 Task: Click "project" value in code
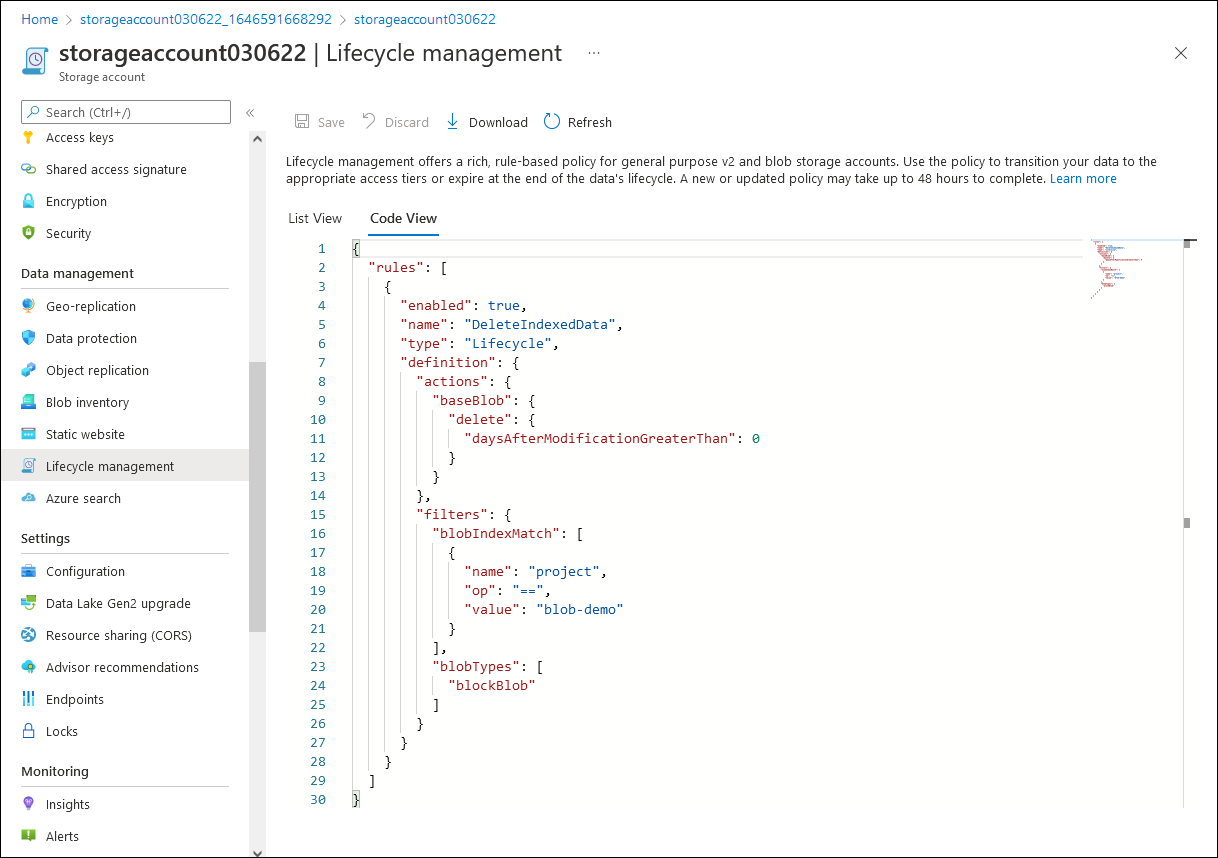[x=564, y=572]
